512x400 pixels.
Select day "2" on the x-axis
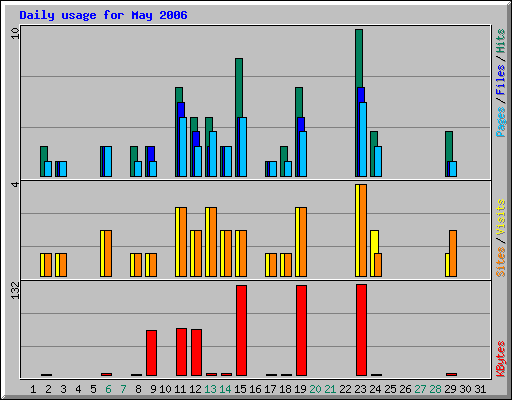48,389
